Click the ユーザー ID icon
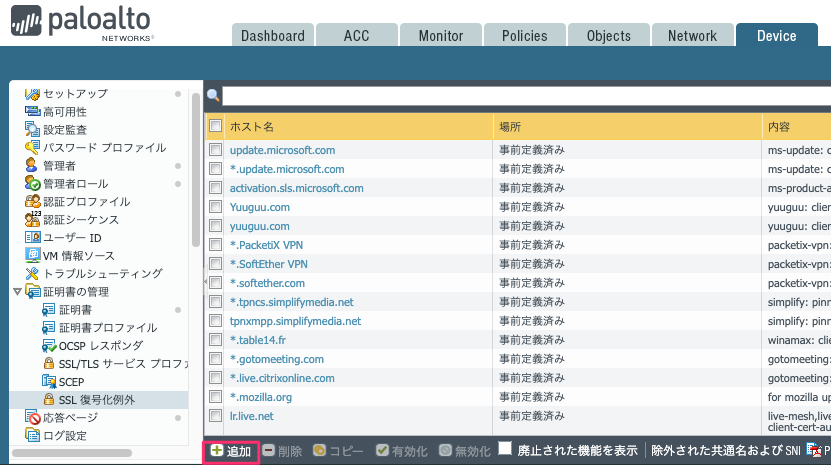The image size is (831, 465). click(32, 237)
